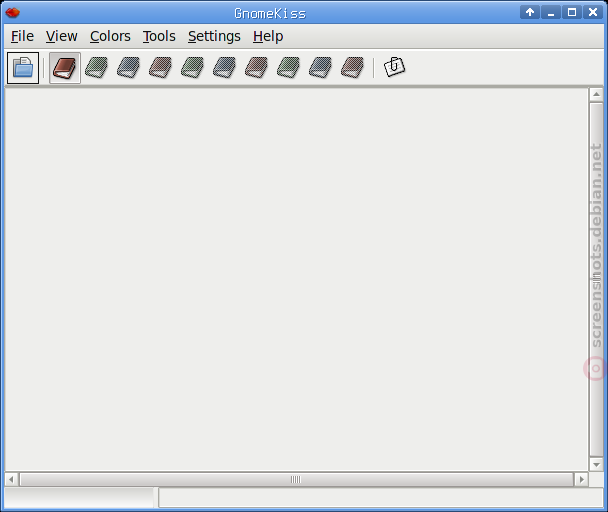Open the Help menu
608x512 pixels.
[268, 36]
